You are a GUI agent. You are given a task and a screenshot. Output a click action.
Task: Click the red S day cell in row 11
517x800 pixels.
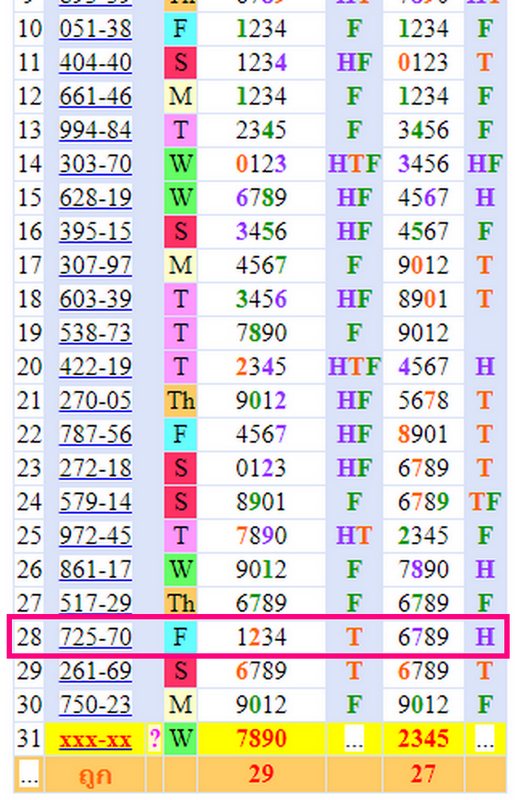[x=180, y=62]
